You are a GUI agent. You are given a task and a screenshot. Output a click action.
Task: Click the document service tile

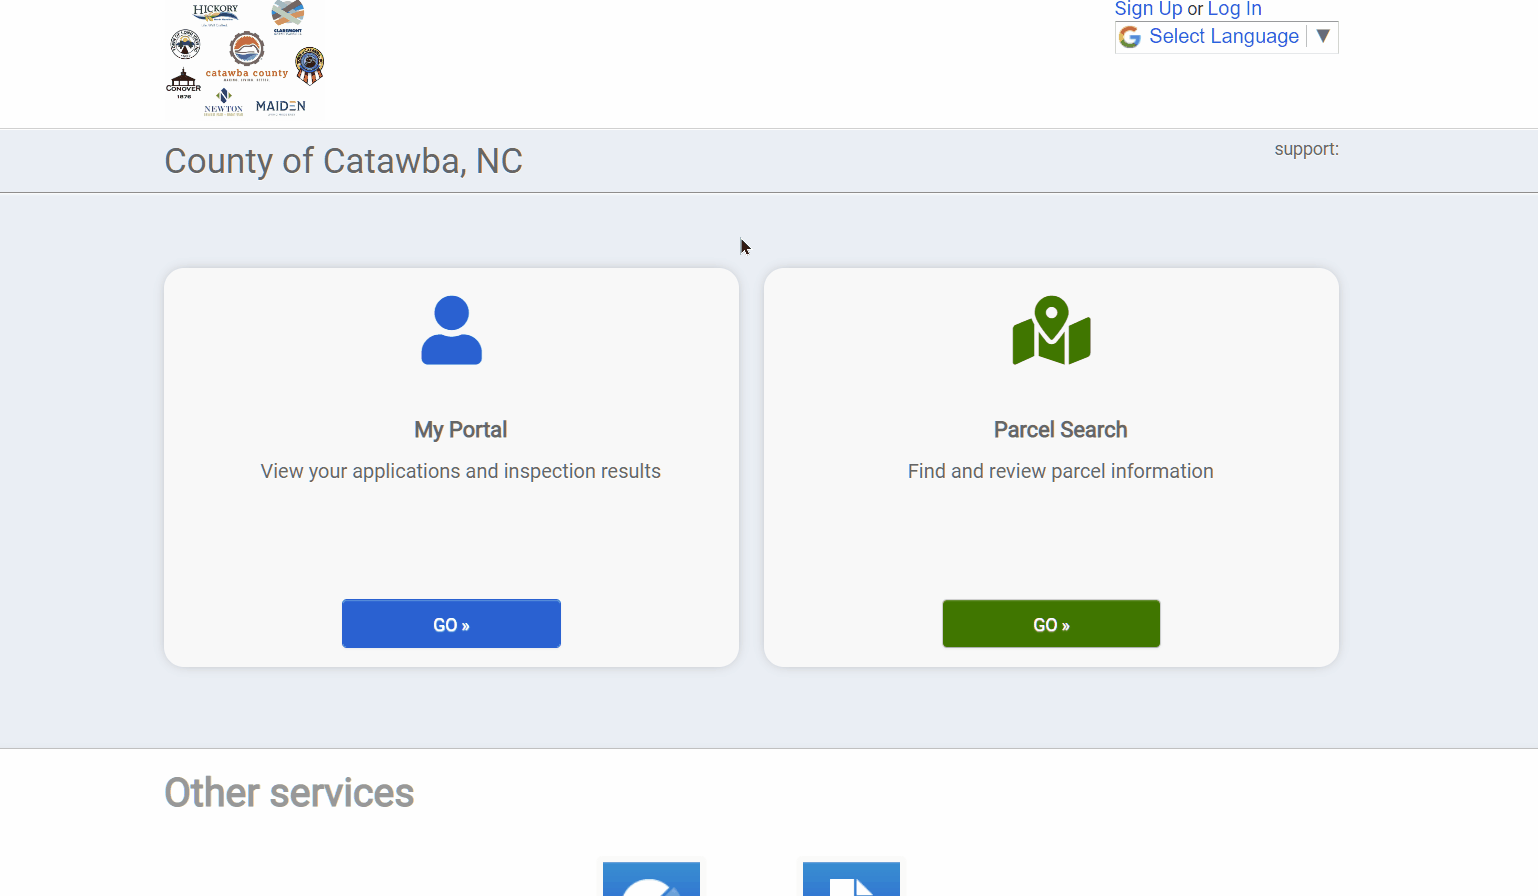click(851, 879)
